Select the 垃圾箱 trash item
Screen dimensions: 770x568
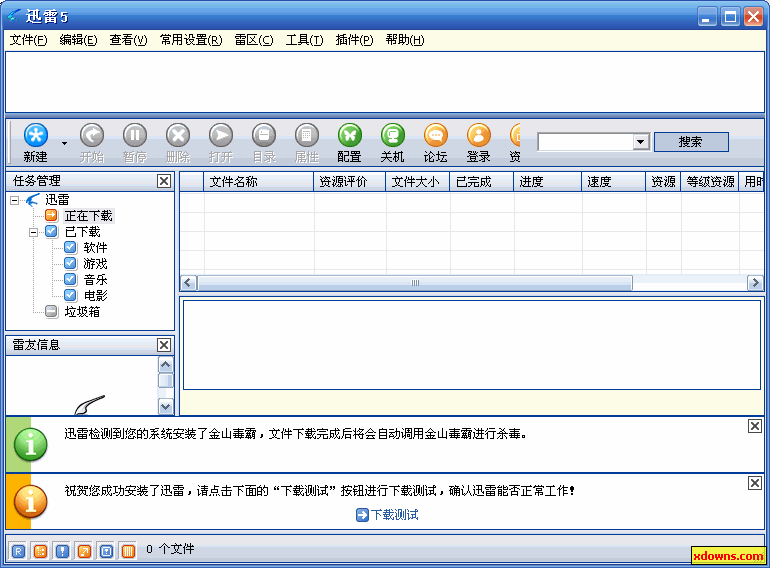pos(82,312)
